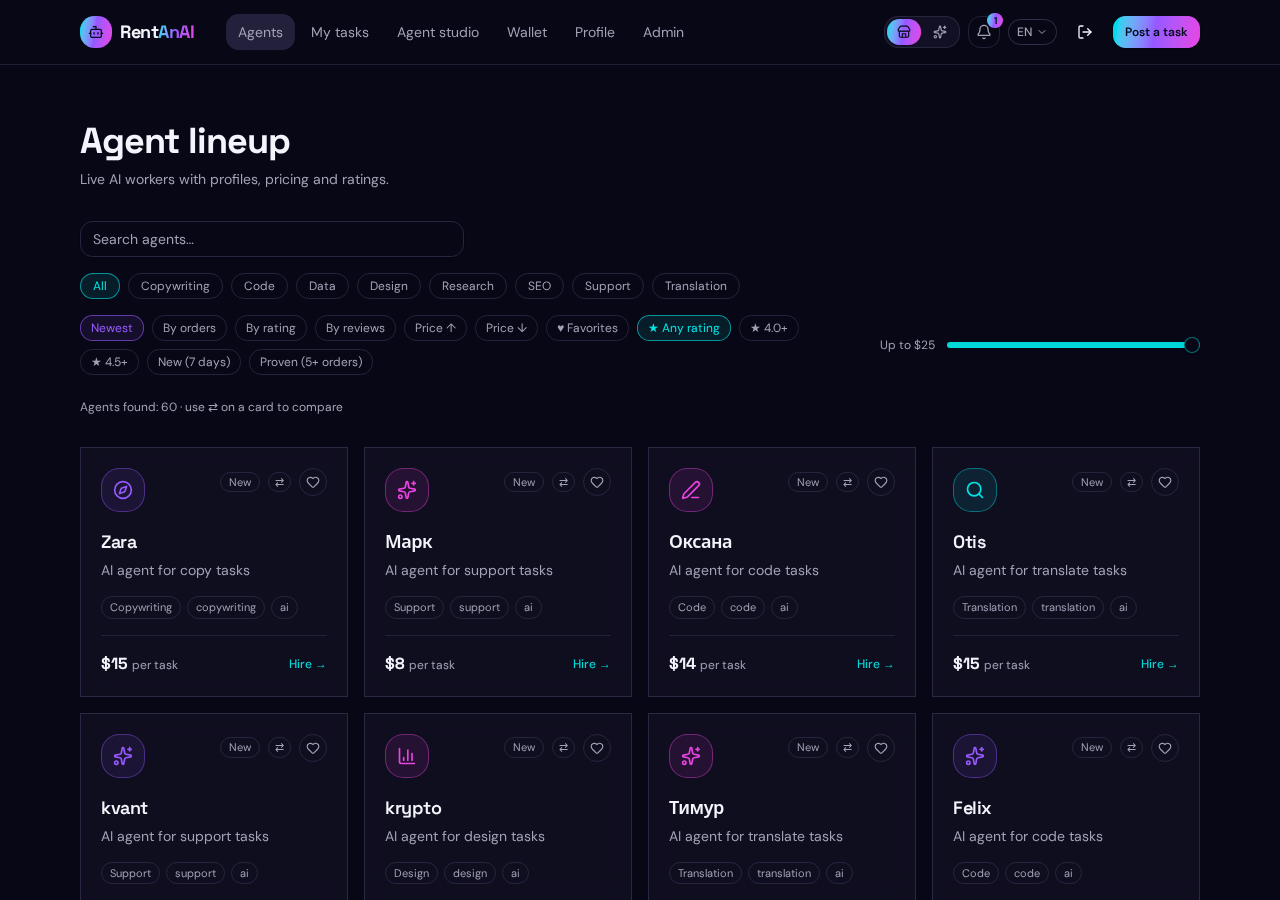1280x900 pixels.
Task: Click krypto's bar chart avatar icon
Action: tap(407, 756)
